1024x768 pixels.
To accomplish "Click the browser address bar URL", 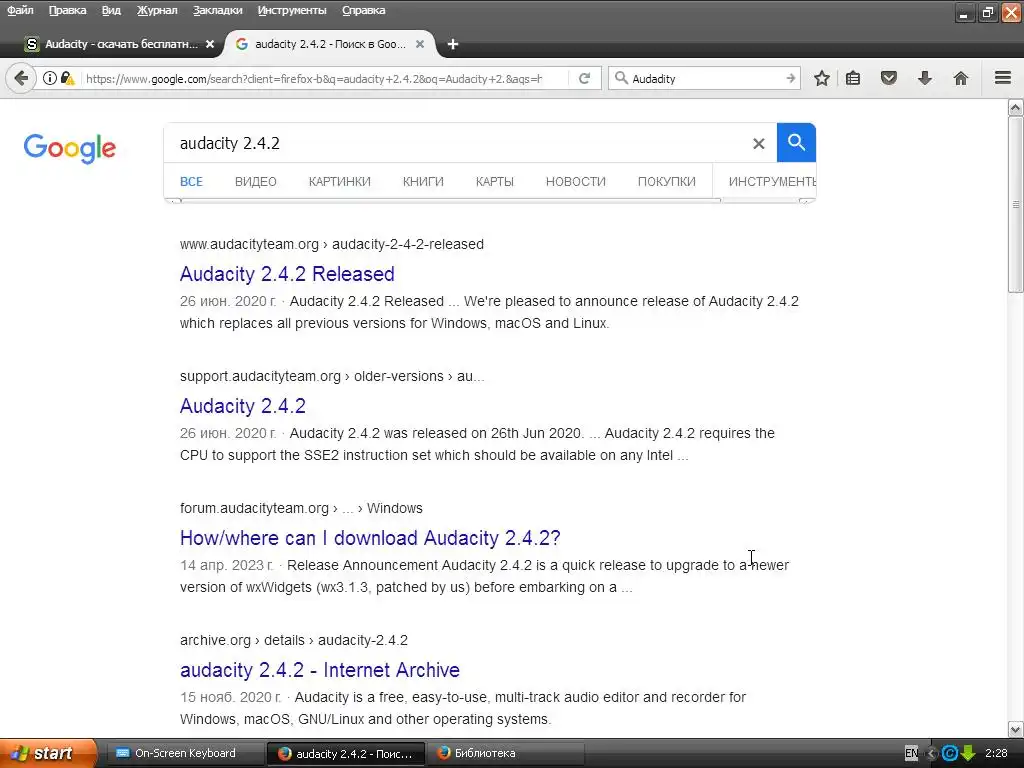I will tap(313, 78).
